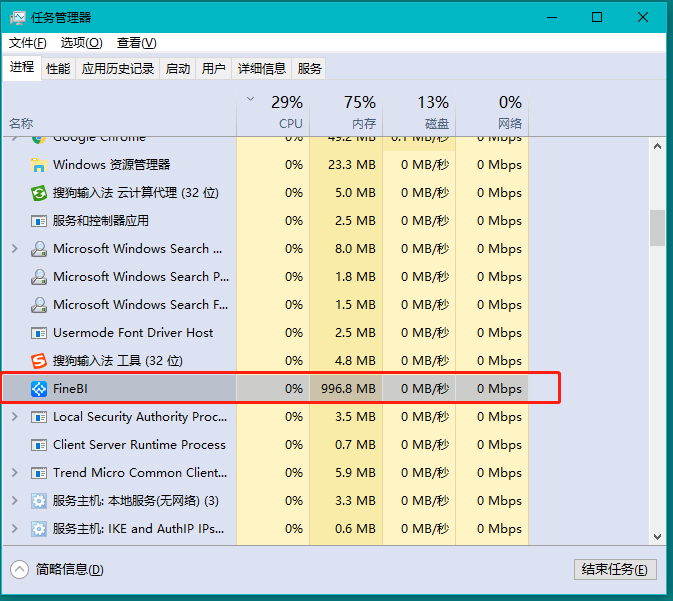Switch to the 应用历史记录 tab
673x601 pixels.
(118, 69)
